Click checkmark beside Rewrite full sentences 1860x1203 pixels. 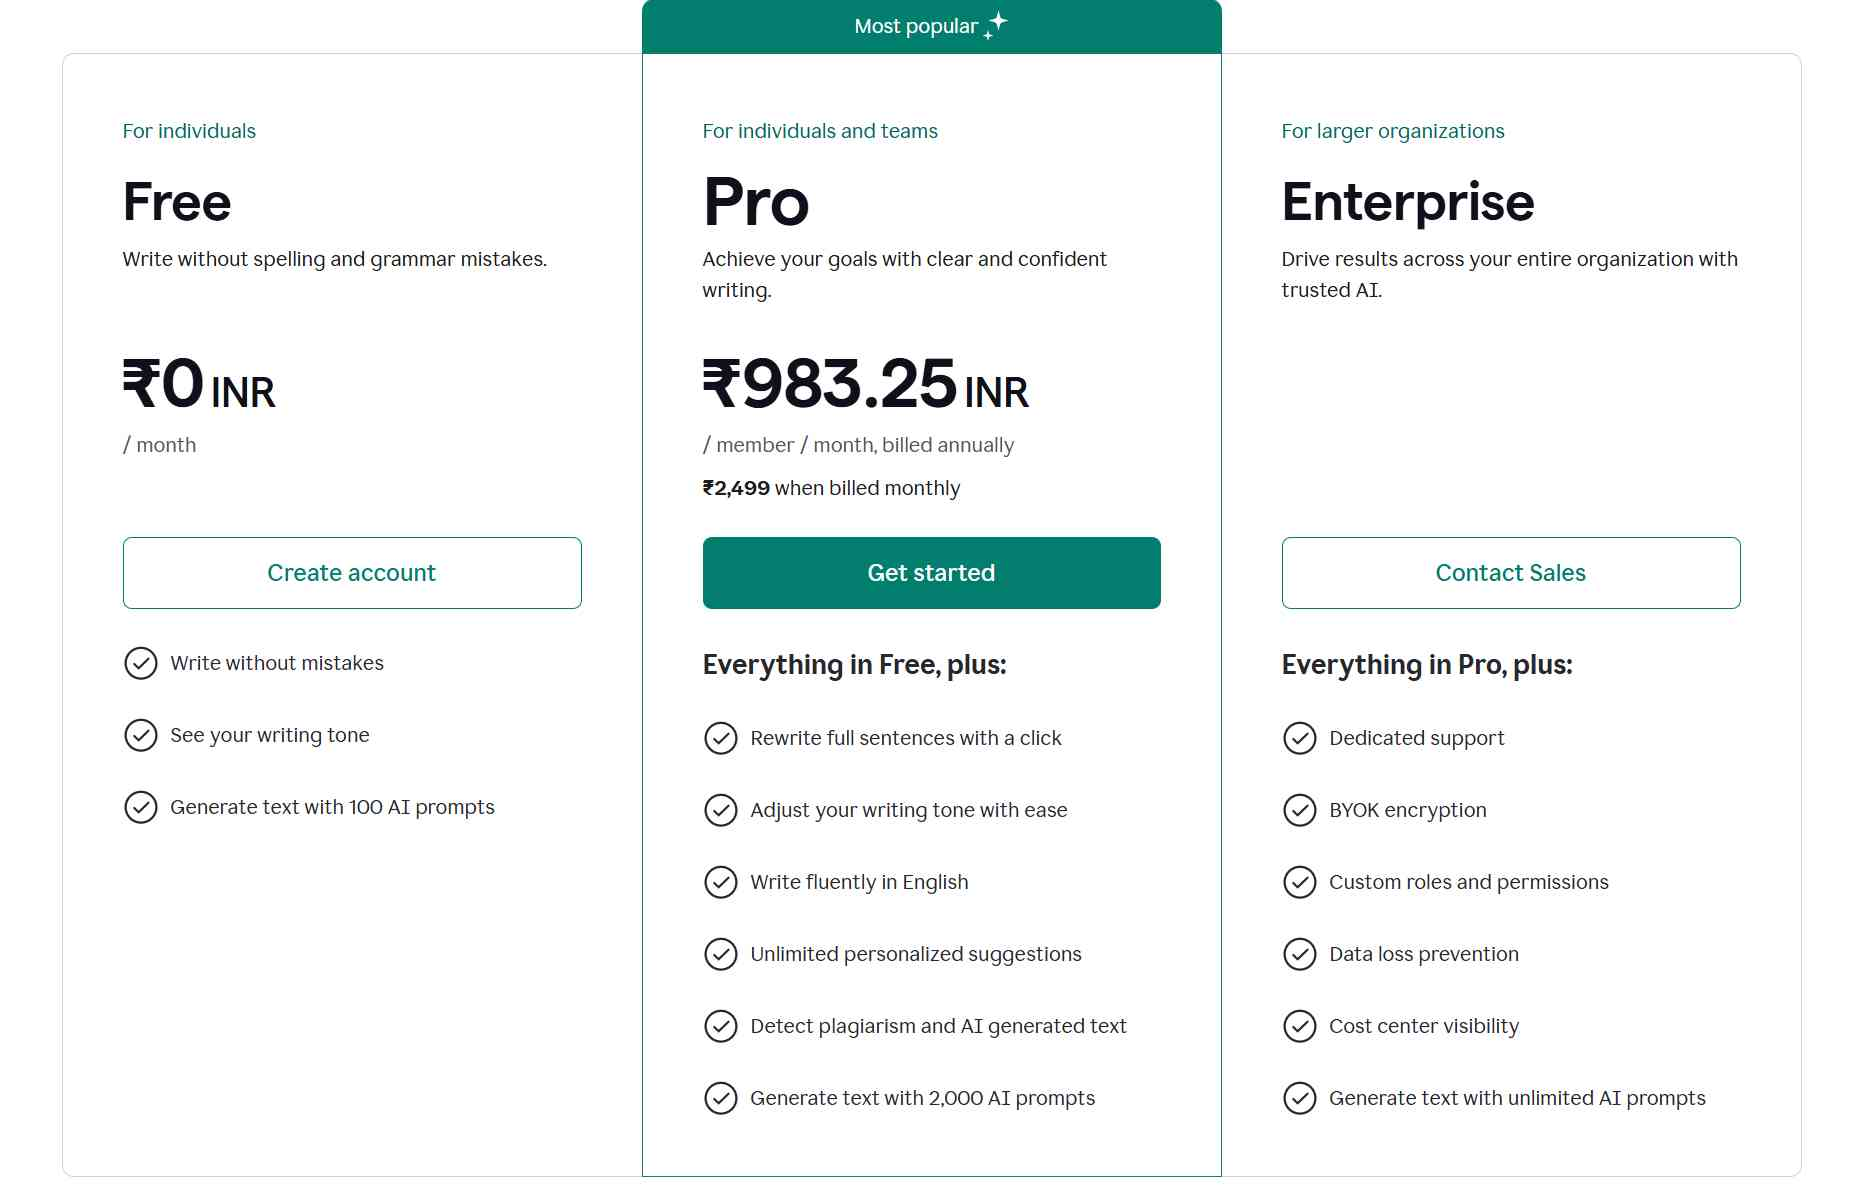pos(721,738)
